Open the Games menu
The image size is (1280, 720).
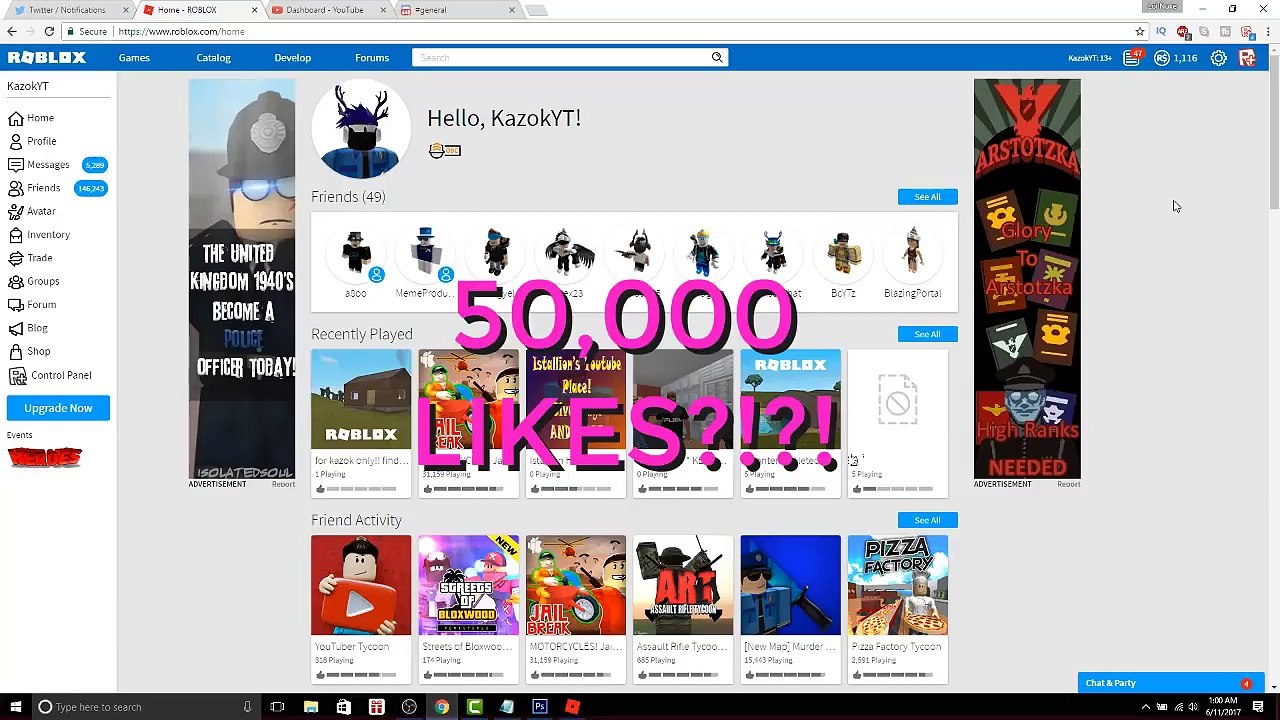coord(134,58)
